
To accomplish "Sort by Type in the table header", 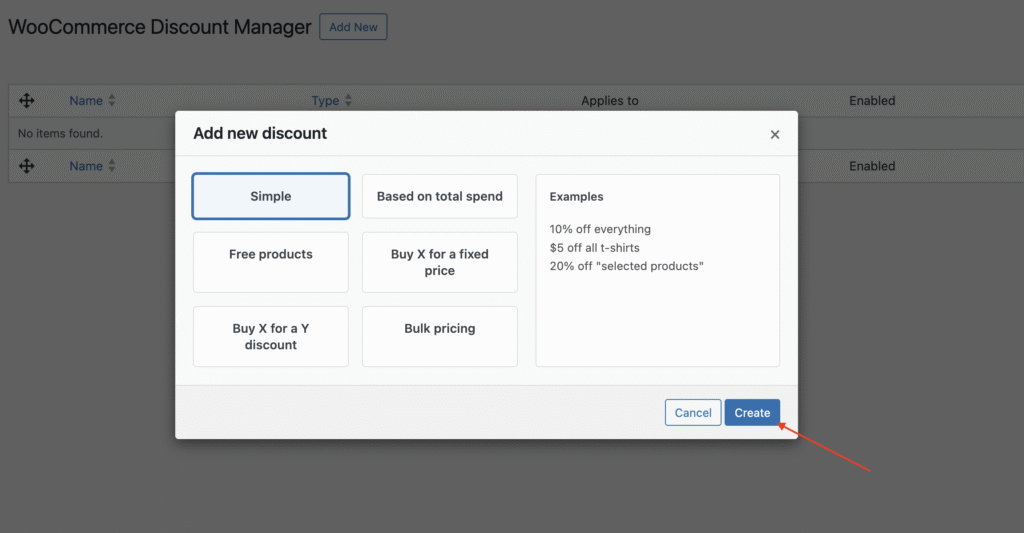I will (x=331, y=101).
